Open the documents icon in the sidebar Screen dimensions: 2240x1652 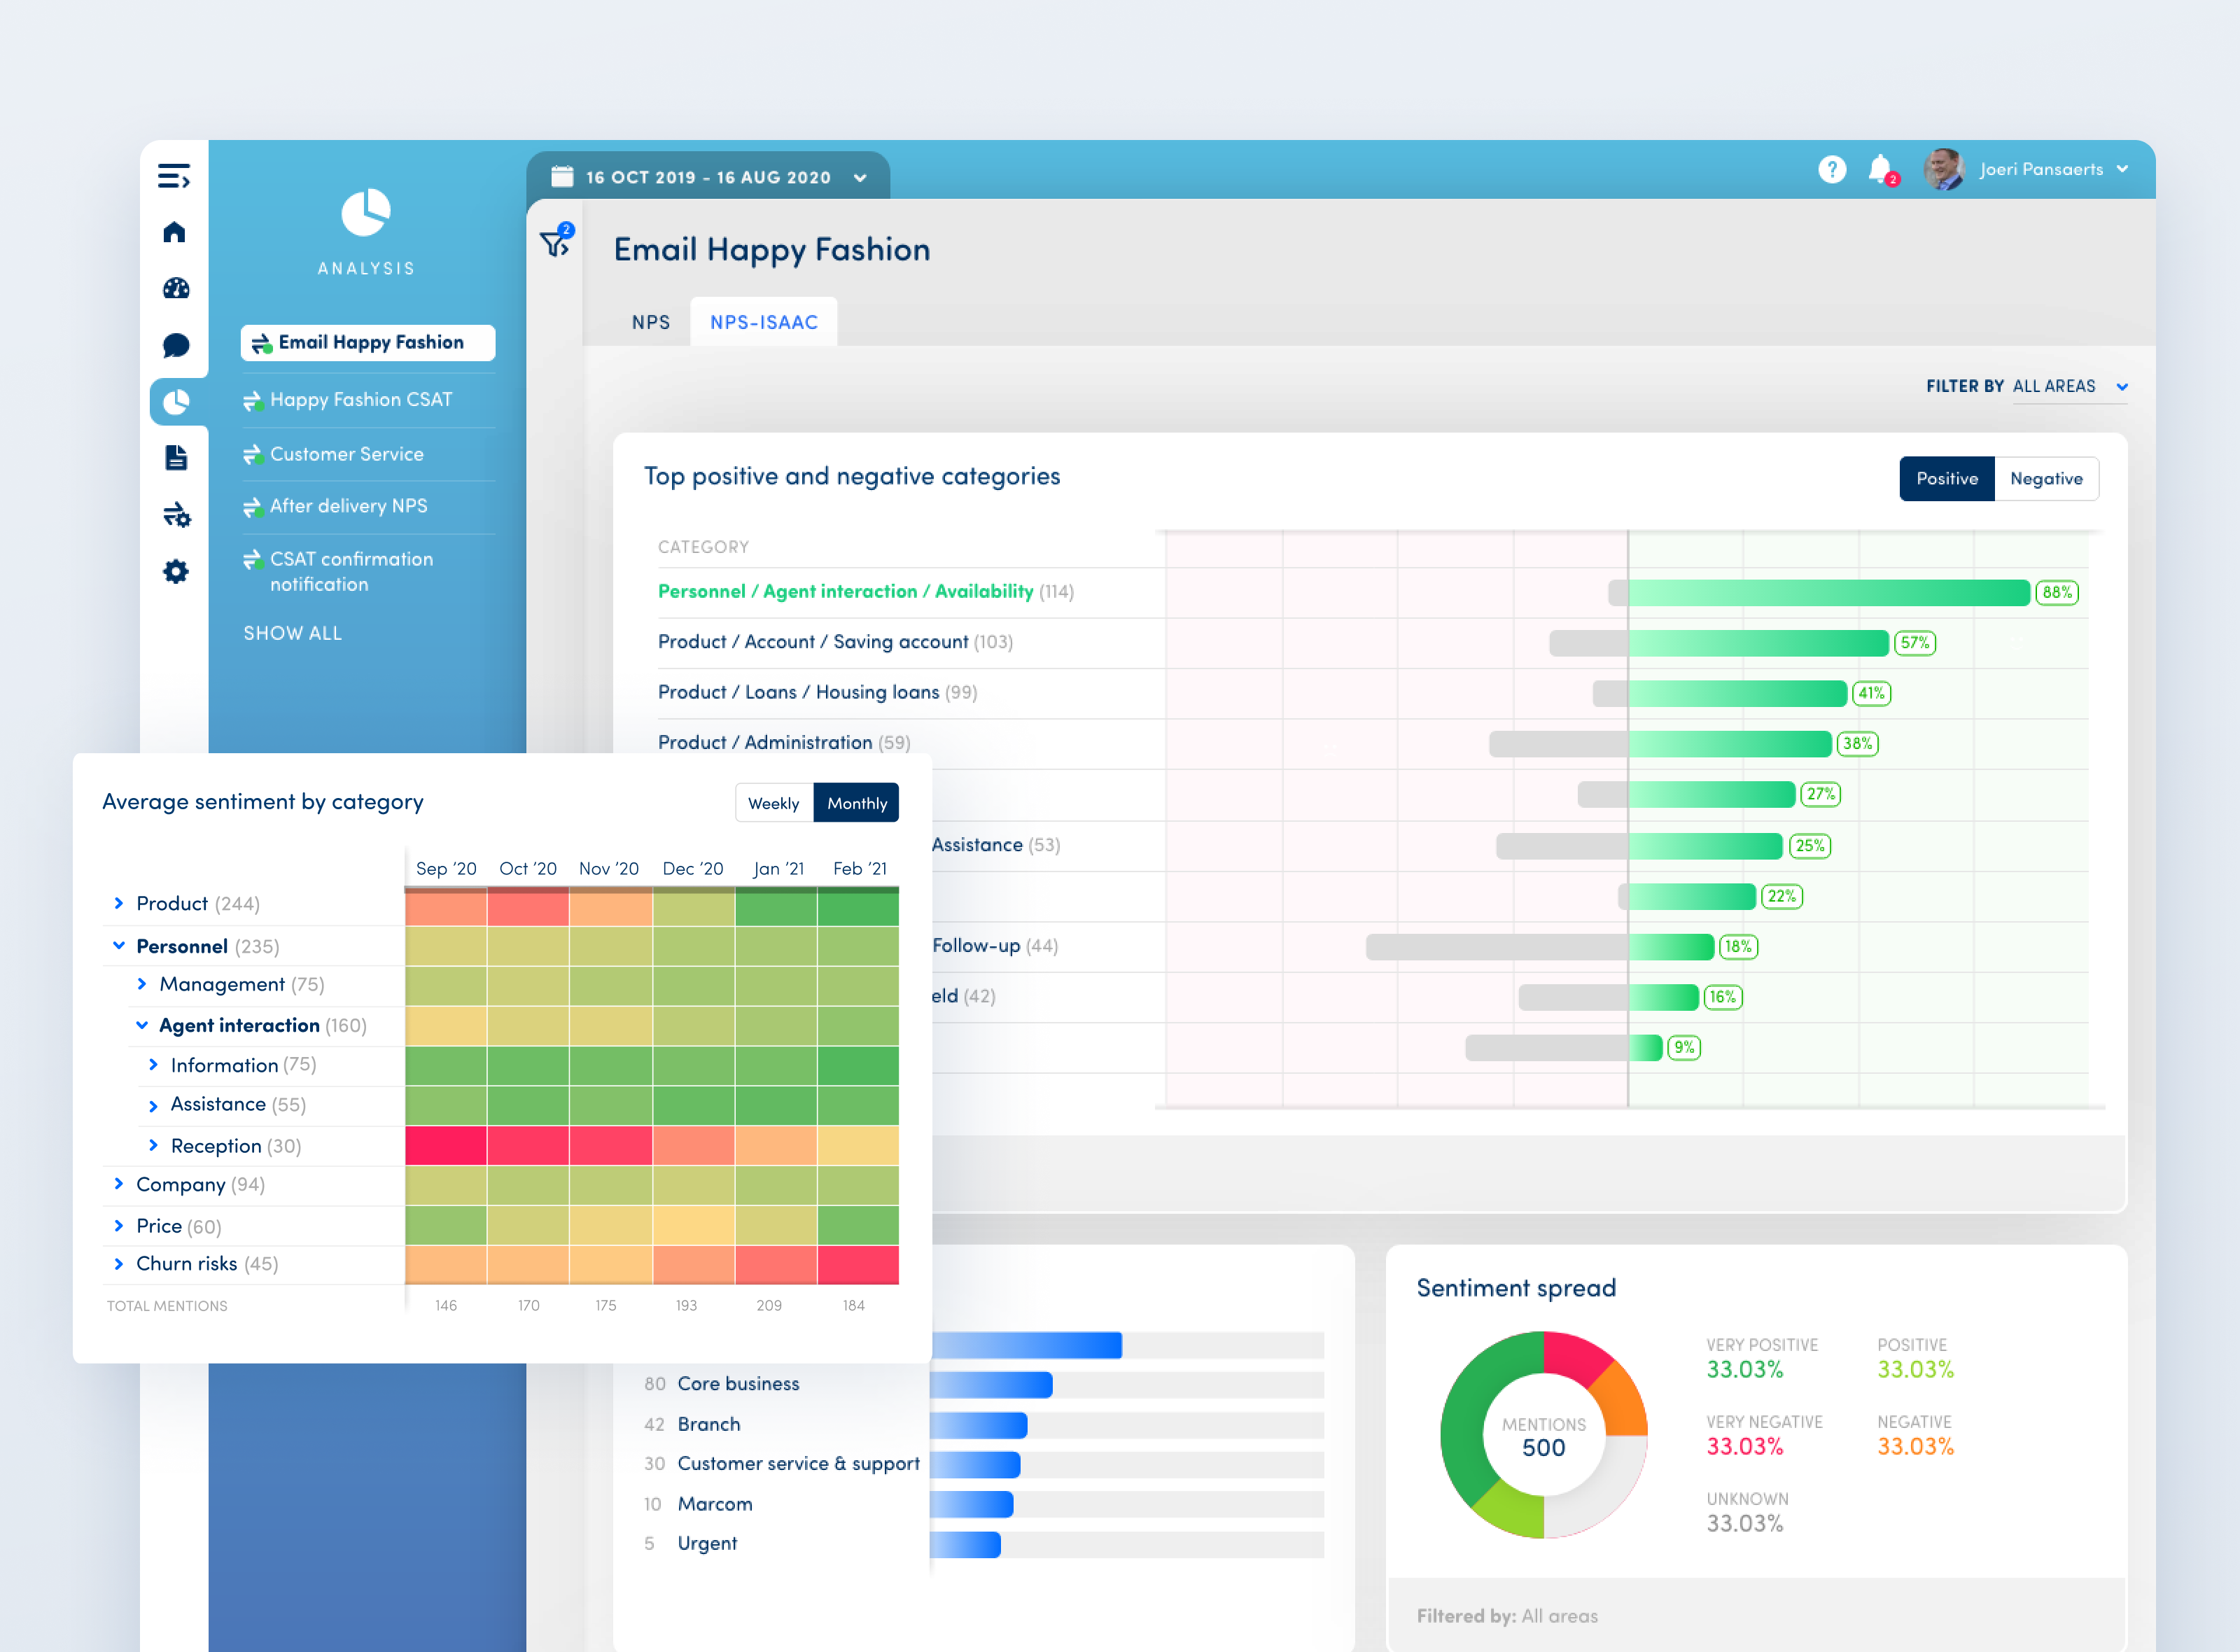click(x=176, y=458)
